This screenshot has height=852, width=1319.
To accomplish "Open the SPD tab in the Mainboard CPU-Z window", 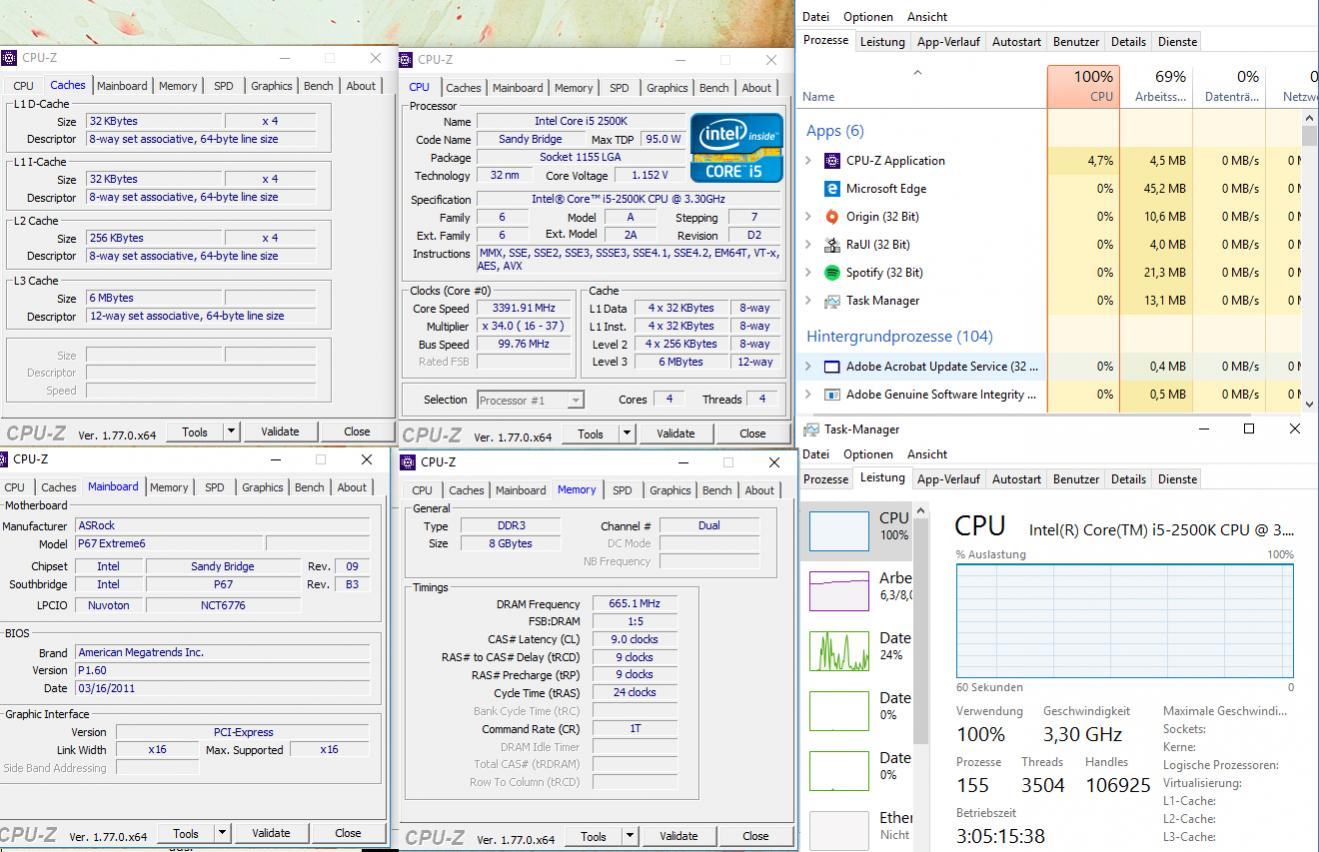I will (214, 487).
